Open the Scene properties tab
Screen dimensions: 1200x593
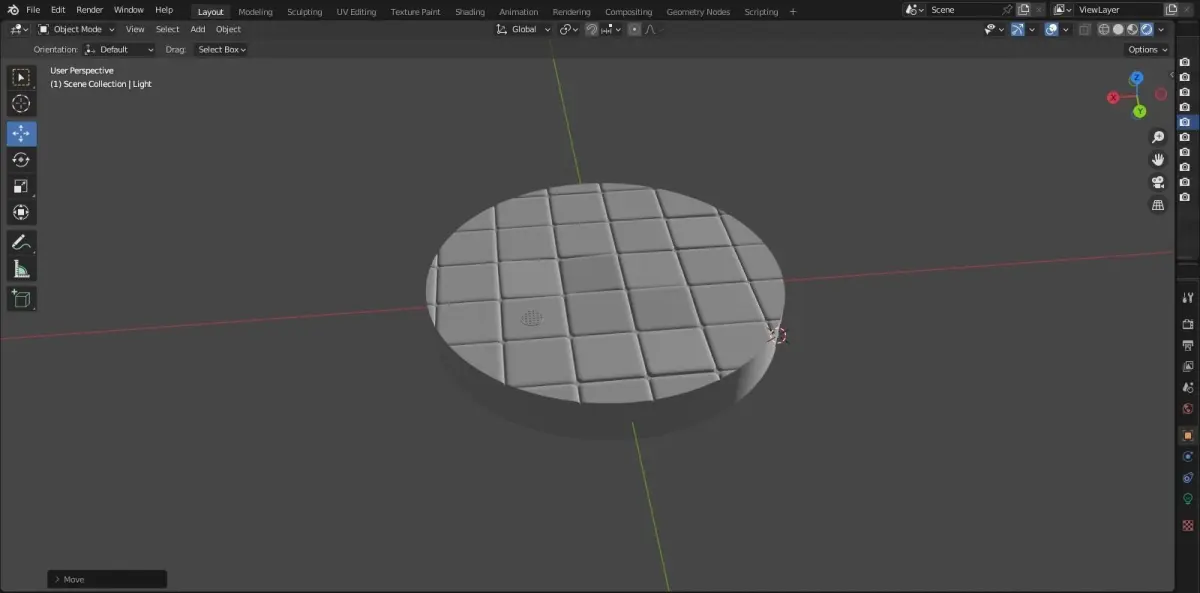coord(1188,387)
